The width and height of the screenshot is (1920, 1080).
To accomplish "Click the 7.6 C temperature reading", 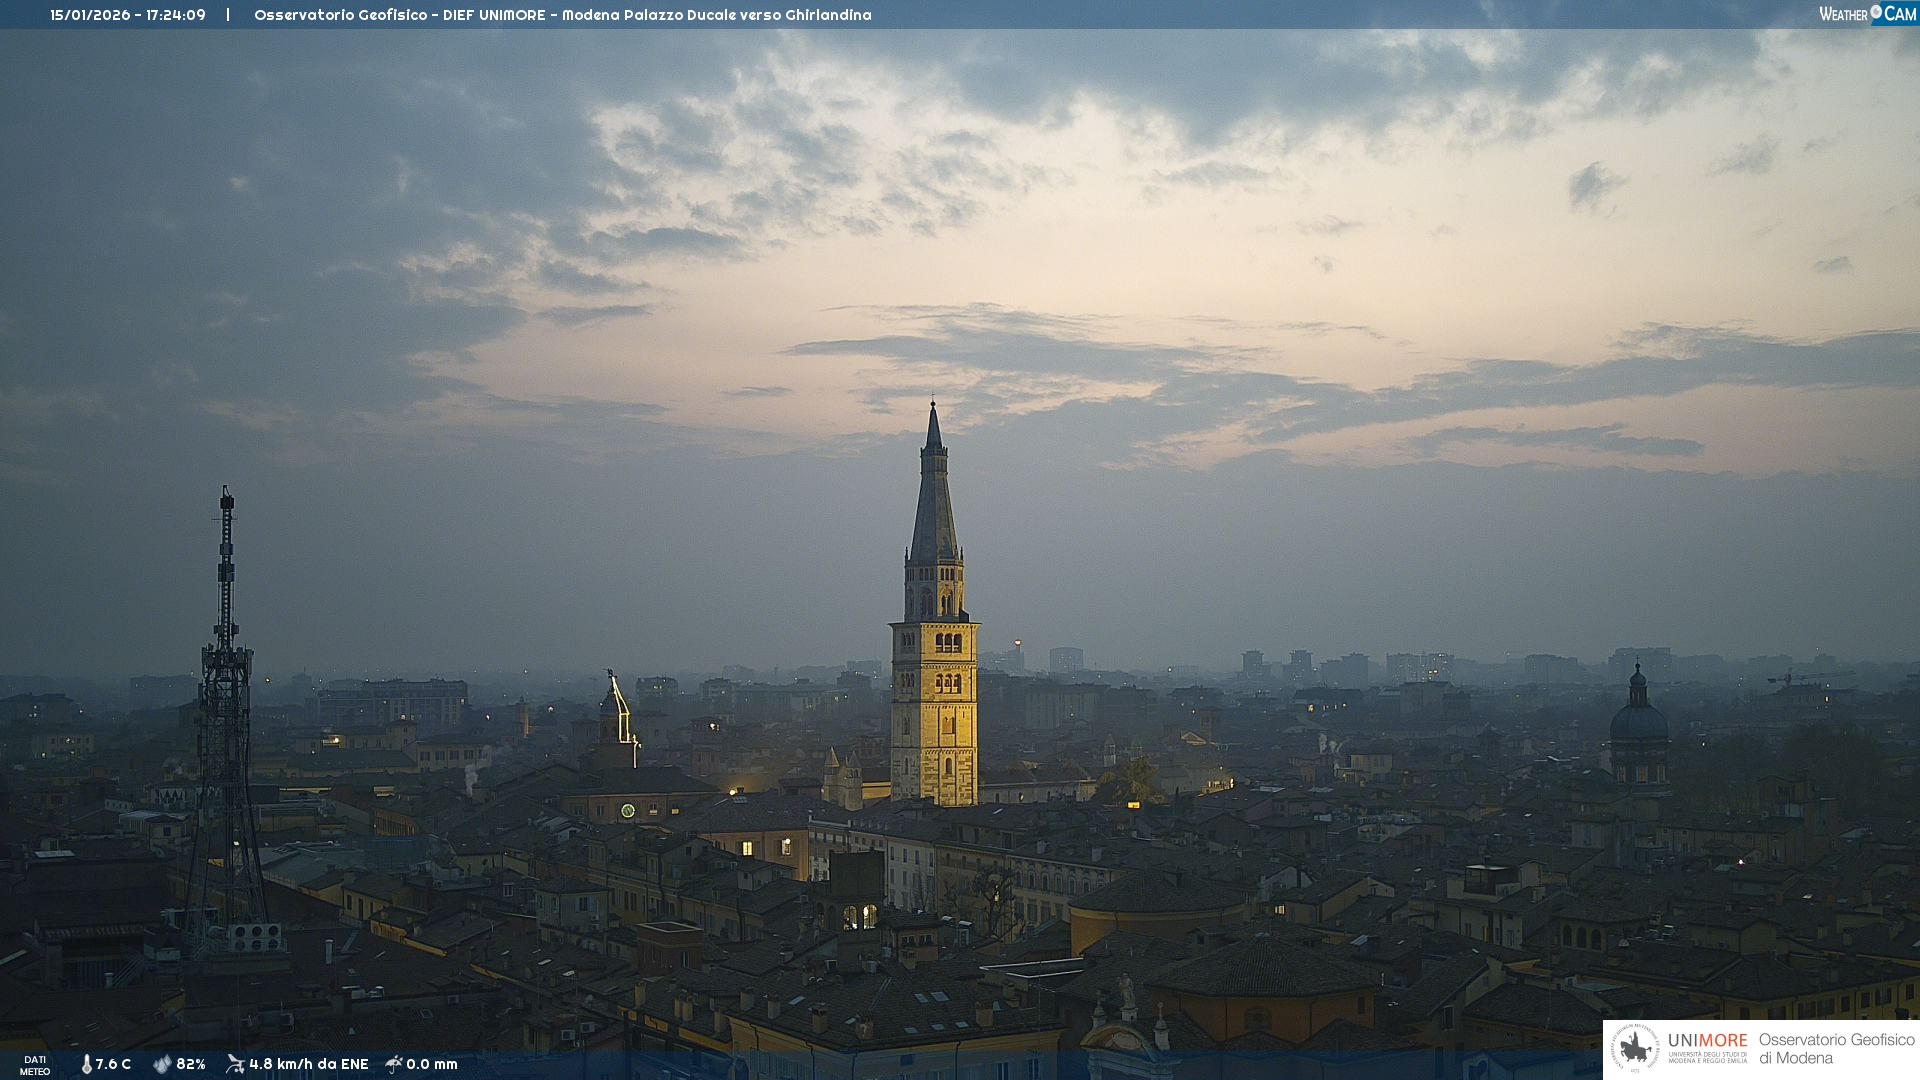I will [113, 1064].
